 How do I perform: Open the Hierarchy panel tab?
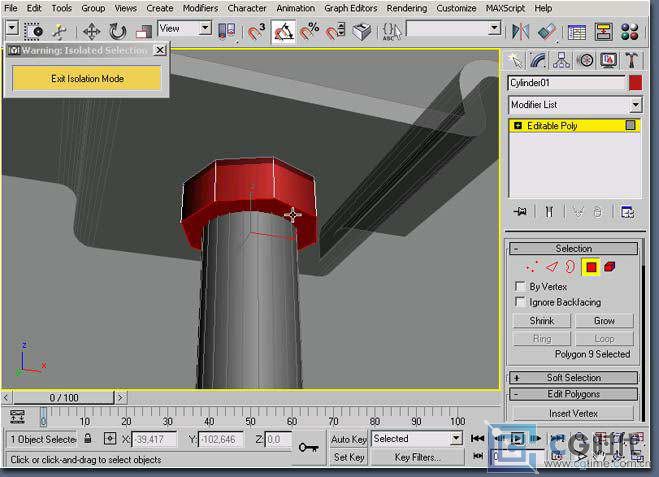(x=561, y=60)
